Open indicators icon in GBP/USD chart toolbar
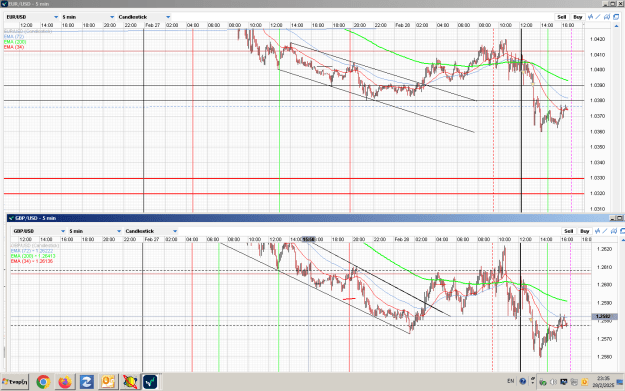Screen dimensions: 625x391 [597, 231]
